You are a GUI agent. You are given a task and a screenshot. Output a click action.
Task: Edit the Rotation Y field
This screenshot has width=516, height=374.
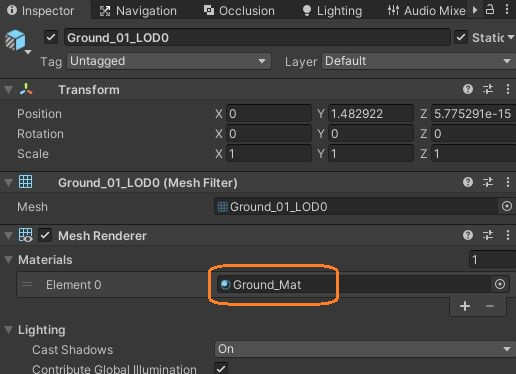click(x=371, y=134)
